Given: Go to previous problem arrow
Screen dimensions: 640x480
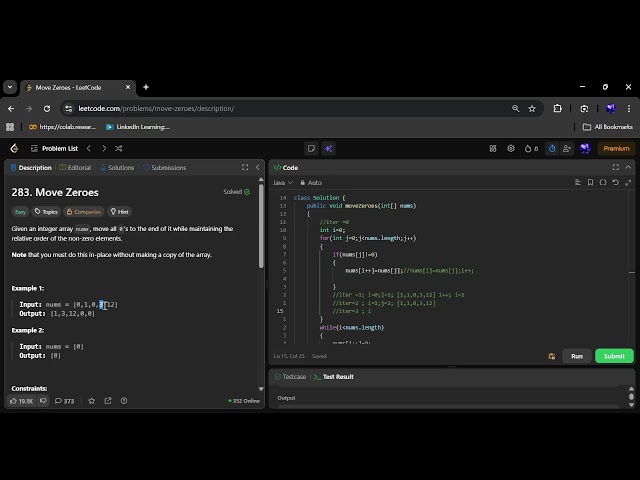Looking at the screenshot, I should [x=89, y=149].
